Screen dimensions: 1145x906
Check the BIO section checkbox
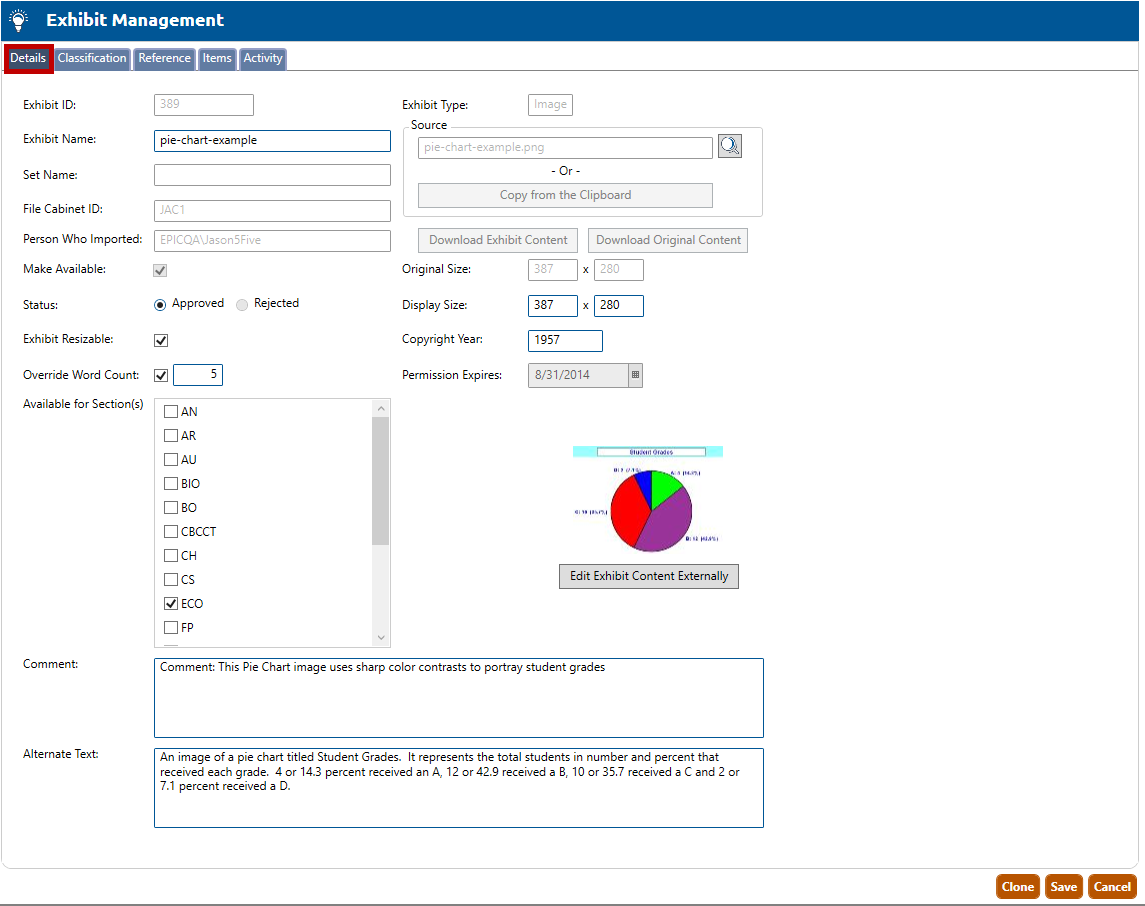pos(171,484)
